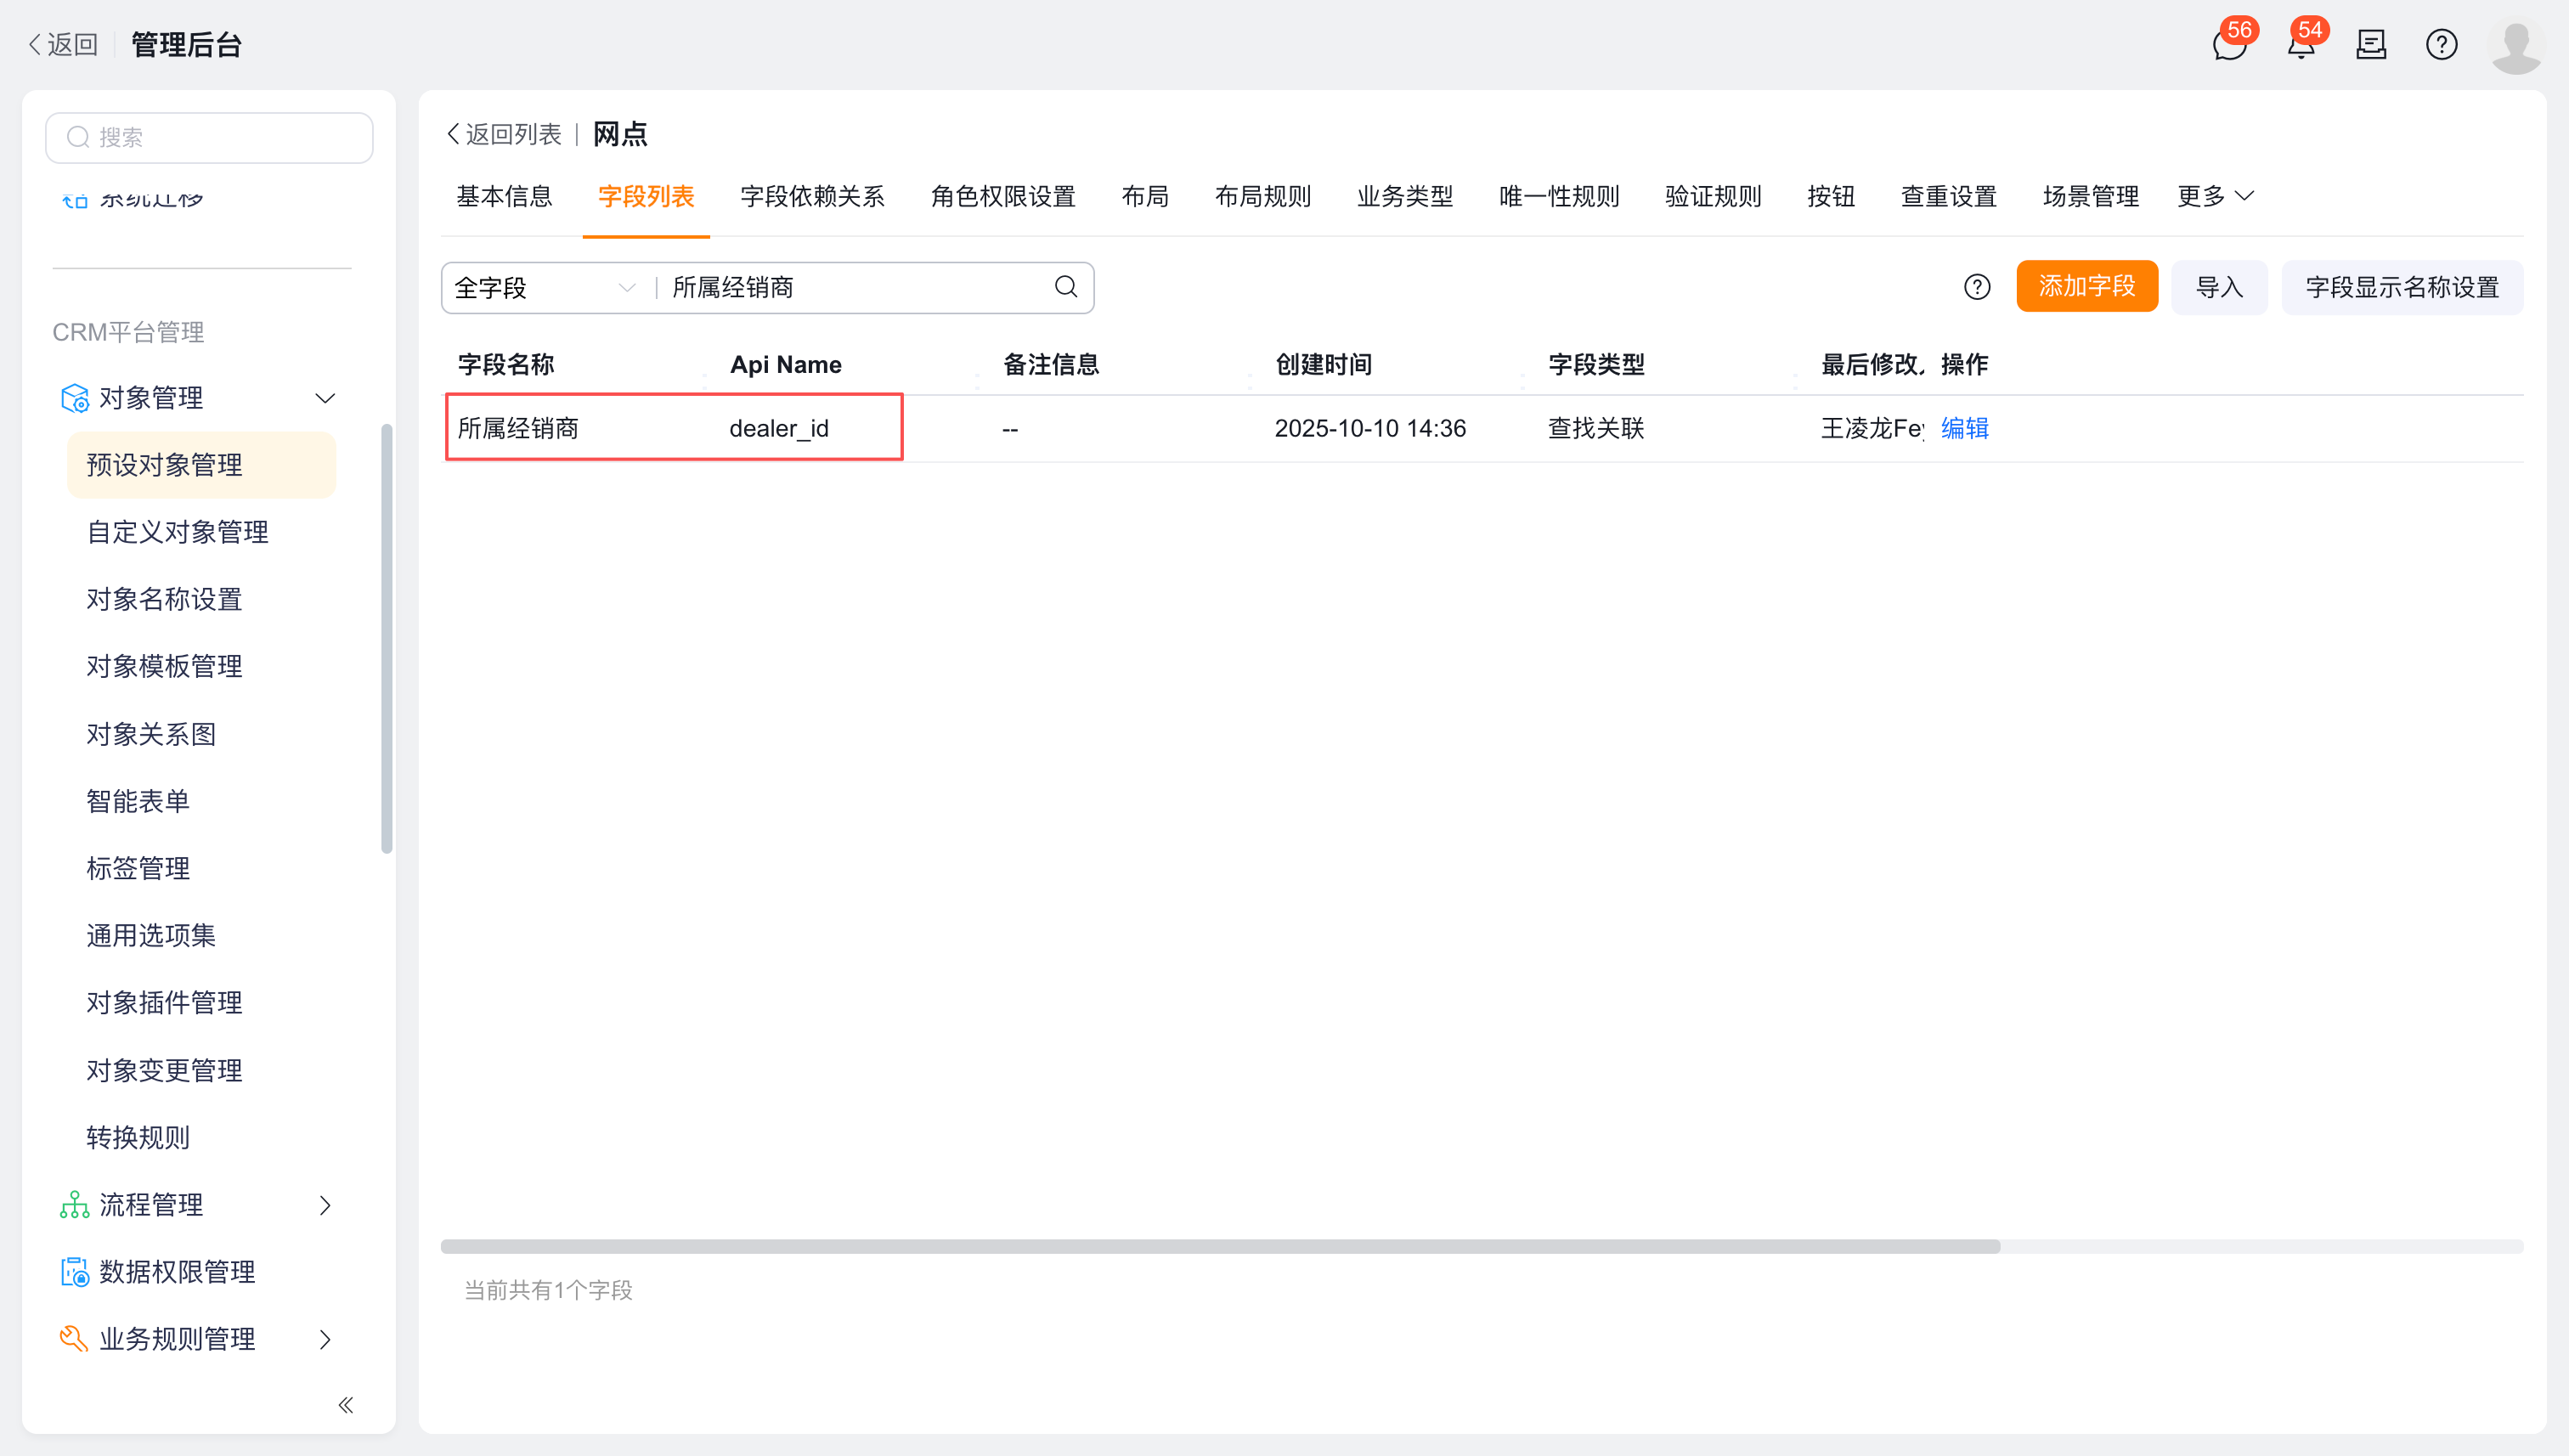Expand the 业务规则管理 section chevron
Image resolution: width=2569 pixels, height=1456 pixels.
325,1339
